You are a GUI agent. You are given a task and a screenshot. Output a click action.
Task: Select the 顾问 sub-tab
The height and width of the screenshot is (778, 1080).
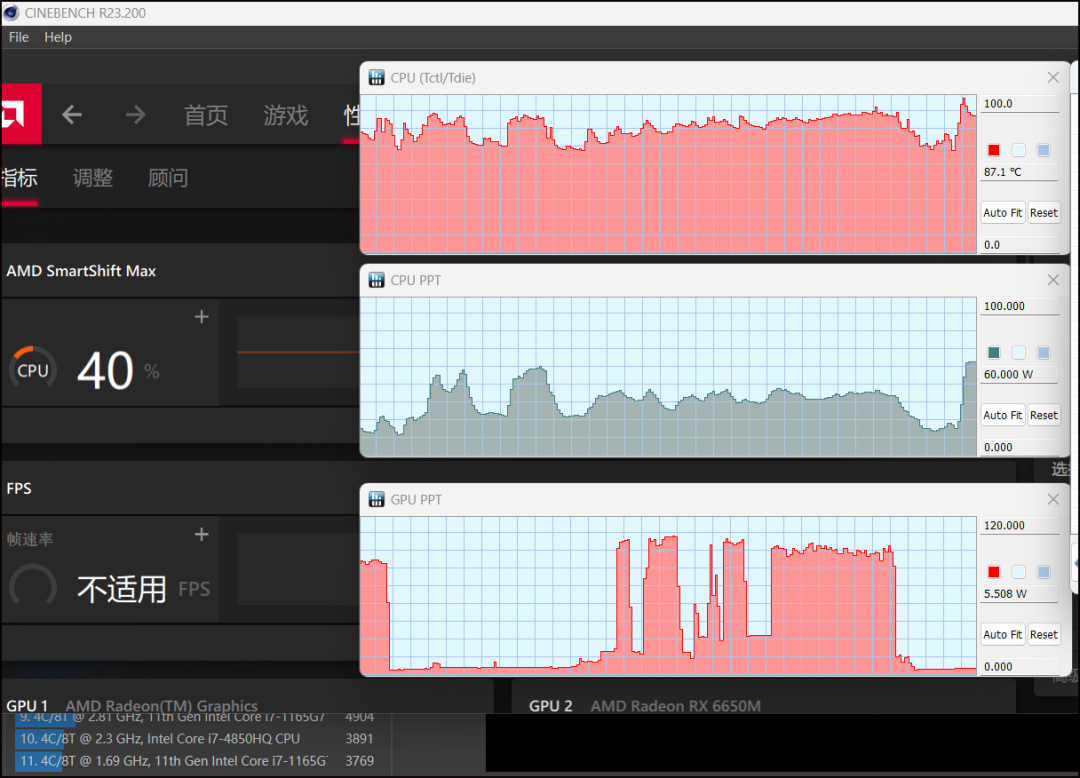point(168,178)
